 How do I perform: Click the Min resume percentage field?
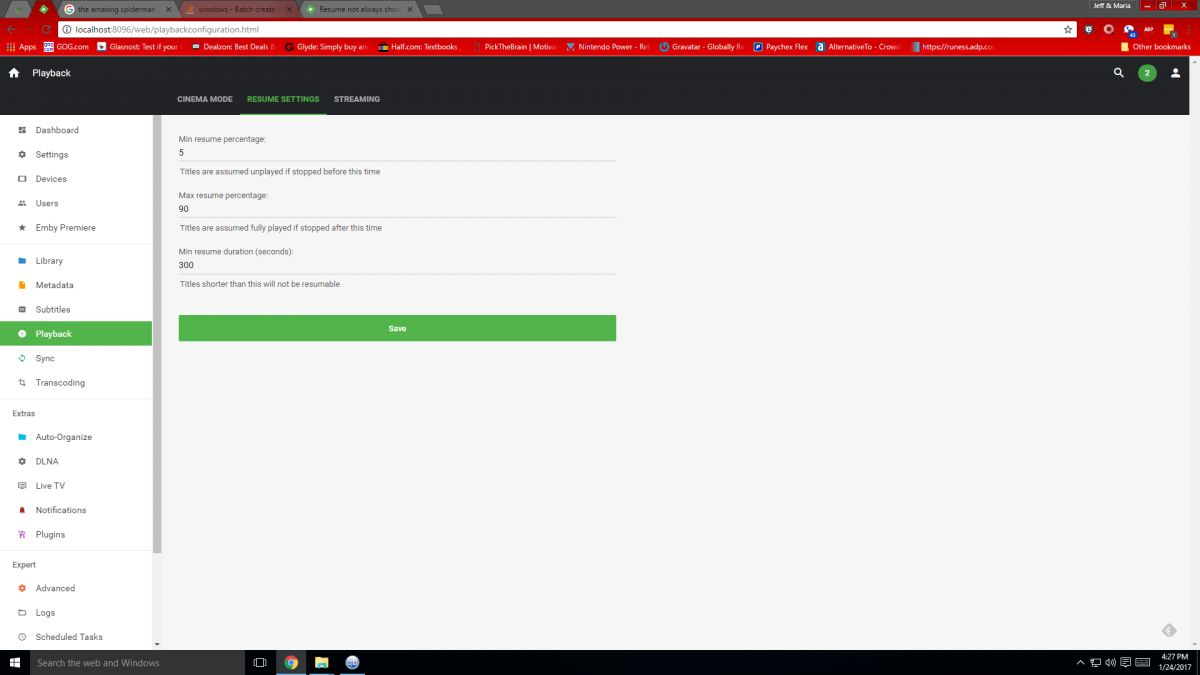[397, 153]
